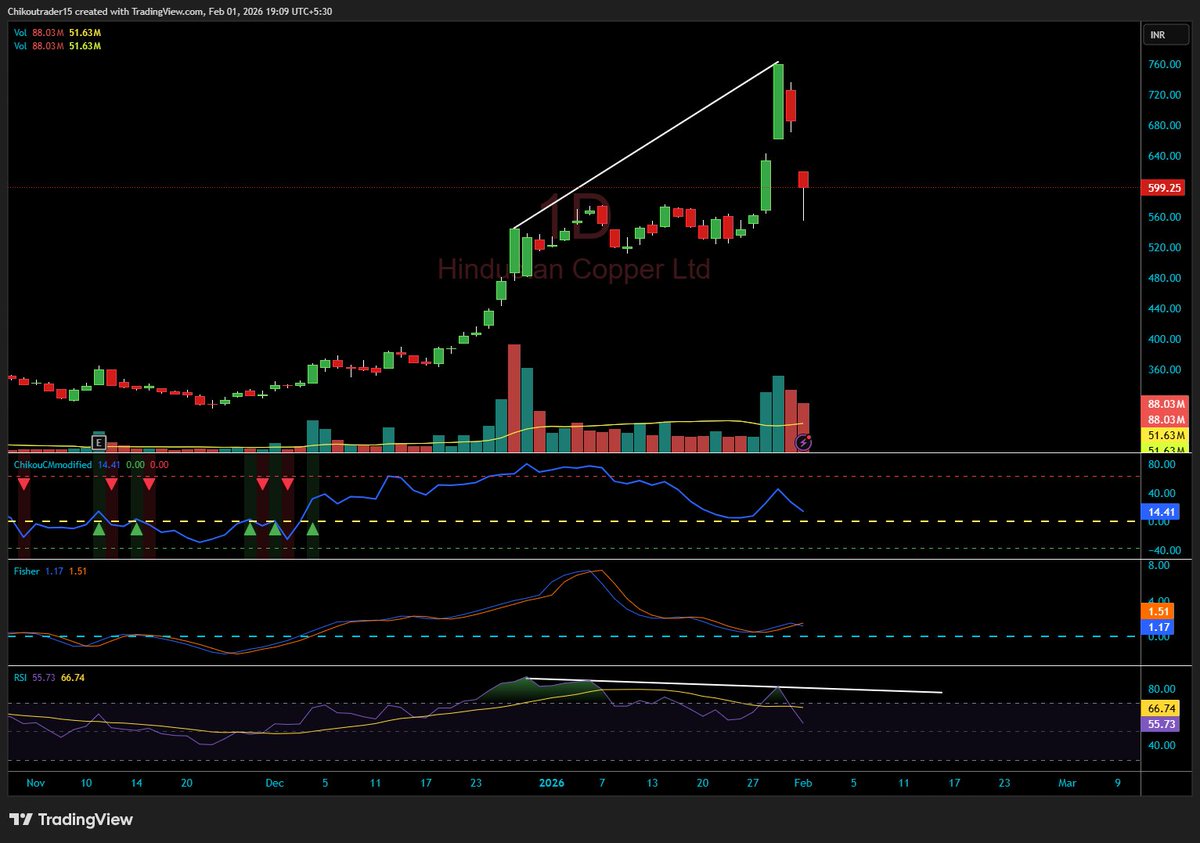Click the red 599.25 last price tag
Viewport: 1200px width, 843px height.
[1165, 187]
